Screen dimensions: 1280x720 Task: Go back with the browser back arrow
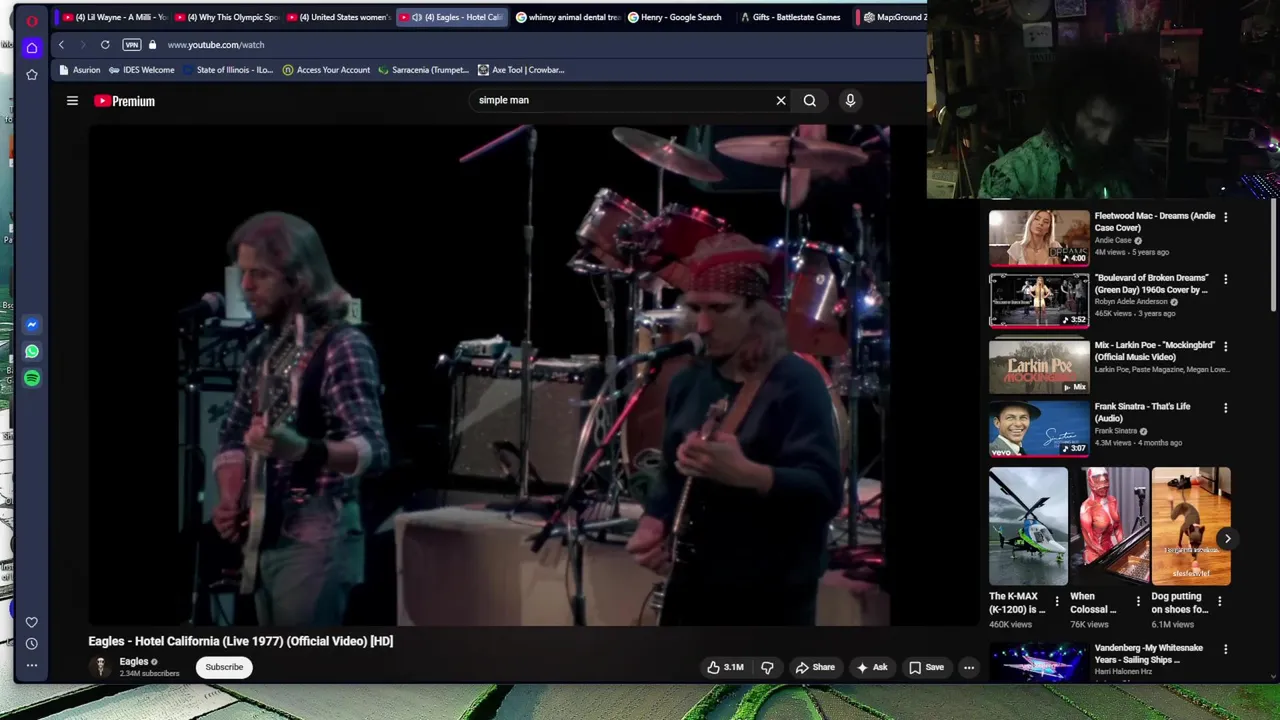click(x=61, y=45)
